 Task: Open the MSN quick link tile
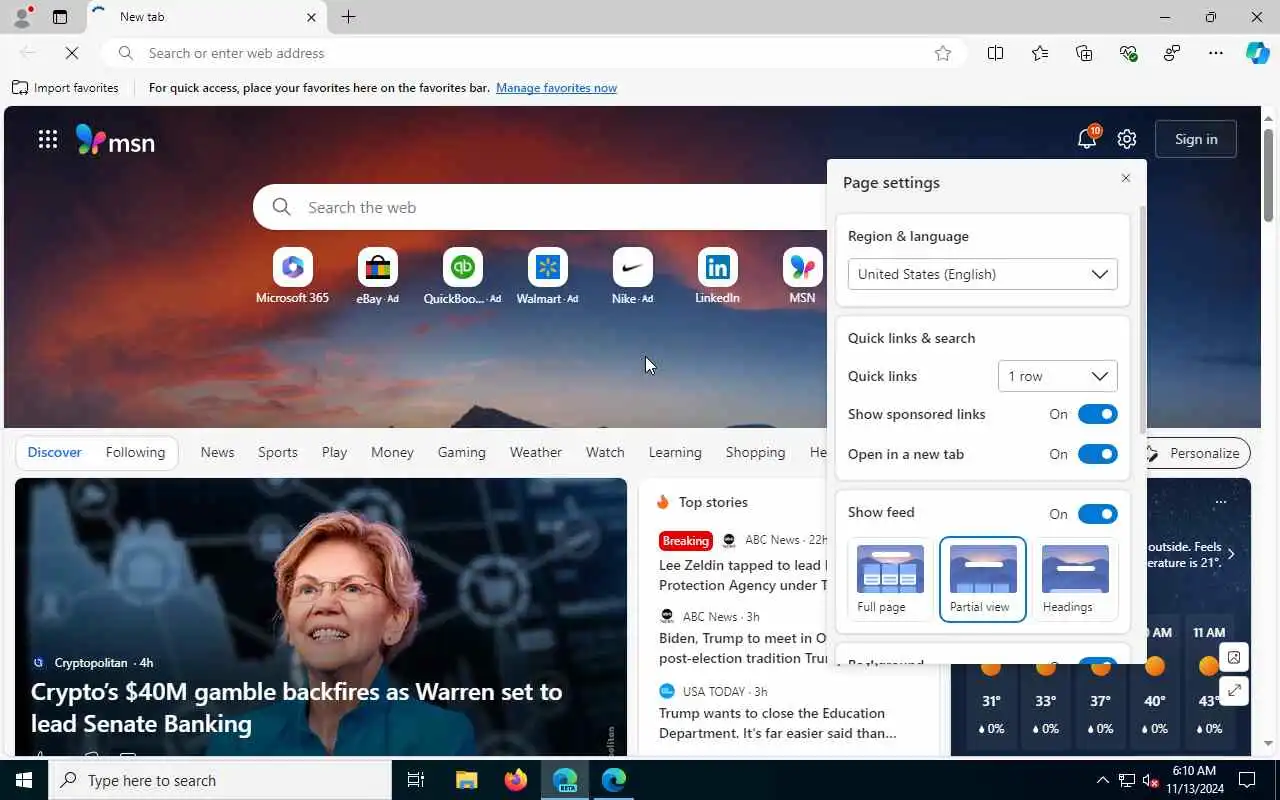[x=802, y=276]
